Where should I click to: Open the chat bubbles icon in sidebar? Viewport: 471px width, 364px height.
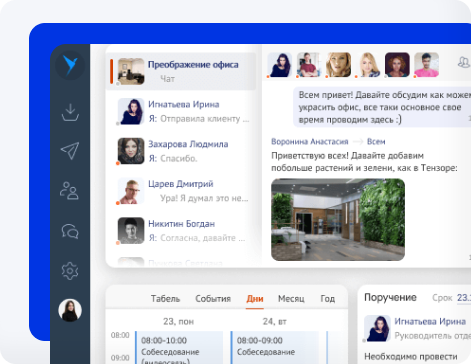point(70,231)
